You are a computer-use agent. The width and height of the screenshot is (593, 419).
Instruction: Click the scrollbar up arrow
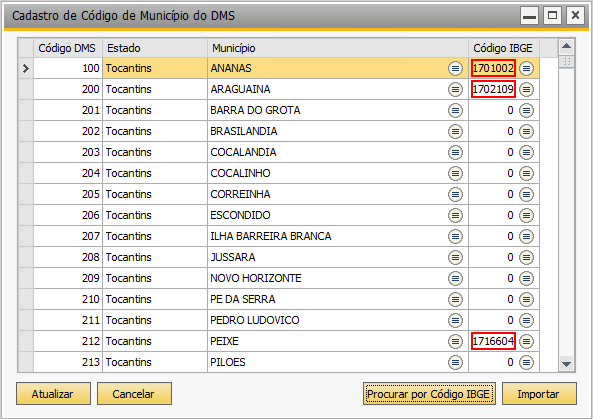coord(566,47)
